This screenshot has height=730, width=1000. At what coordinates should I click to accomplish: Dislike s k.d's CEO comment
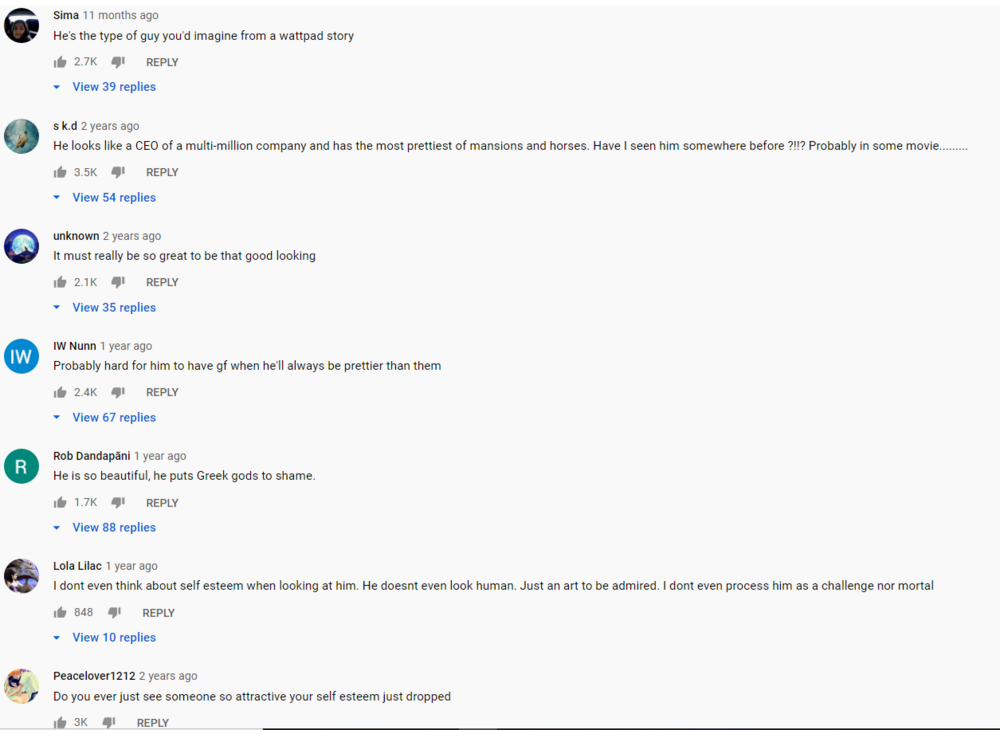118,172
